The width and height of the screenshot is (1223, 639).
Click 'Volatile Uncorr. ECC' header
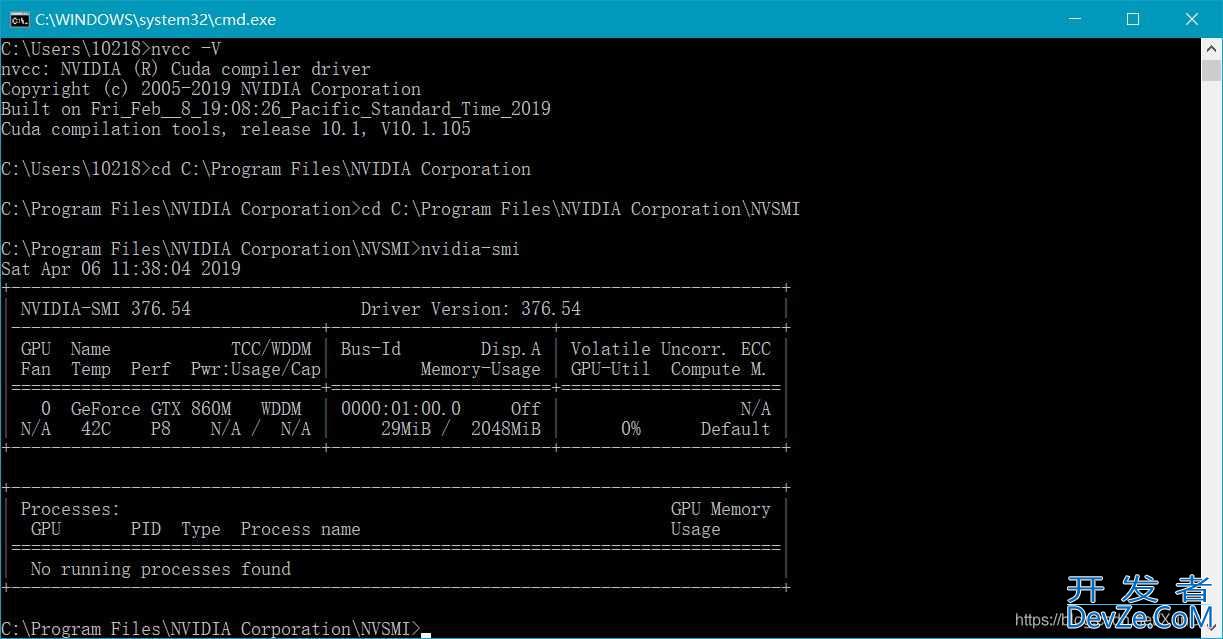coord(671,349)
